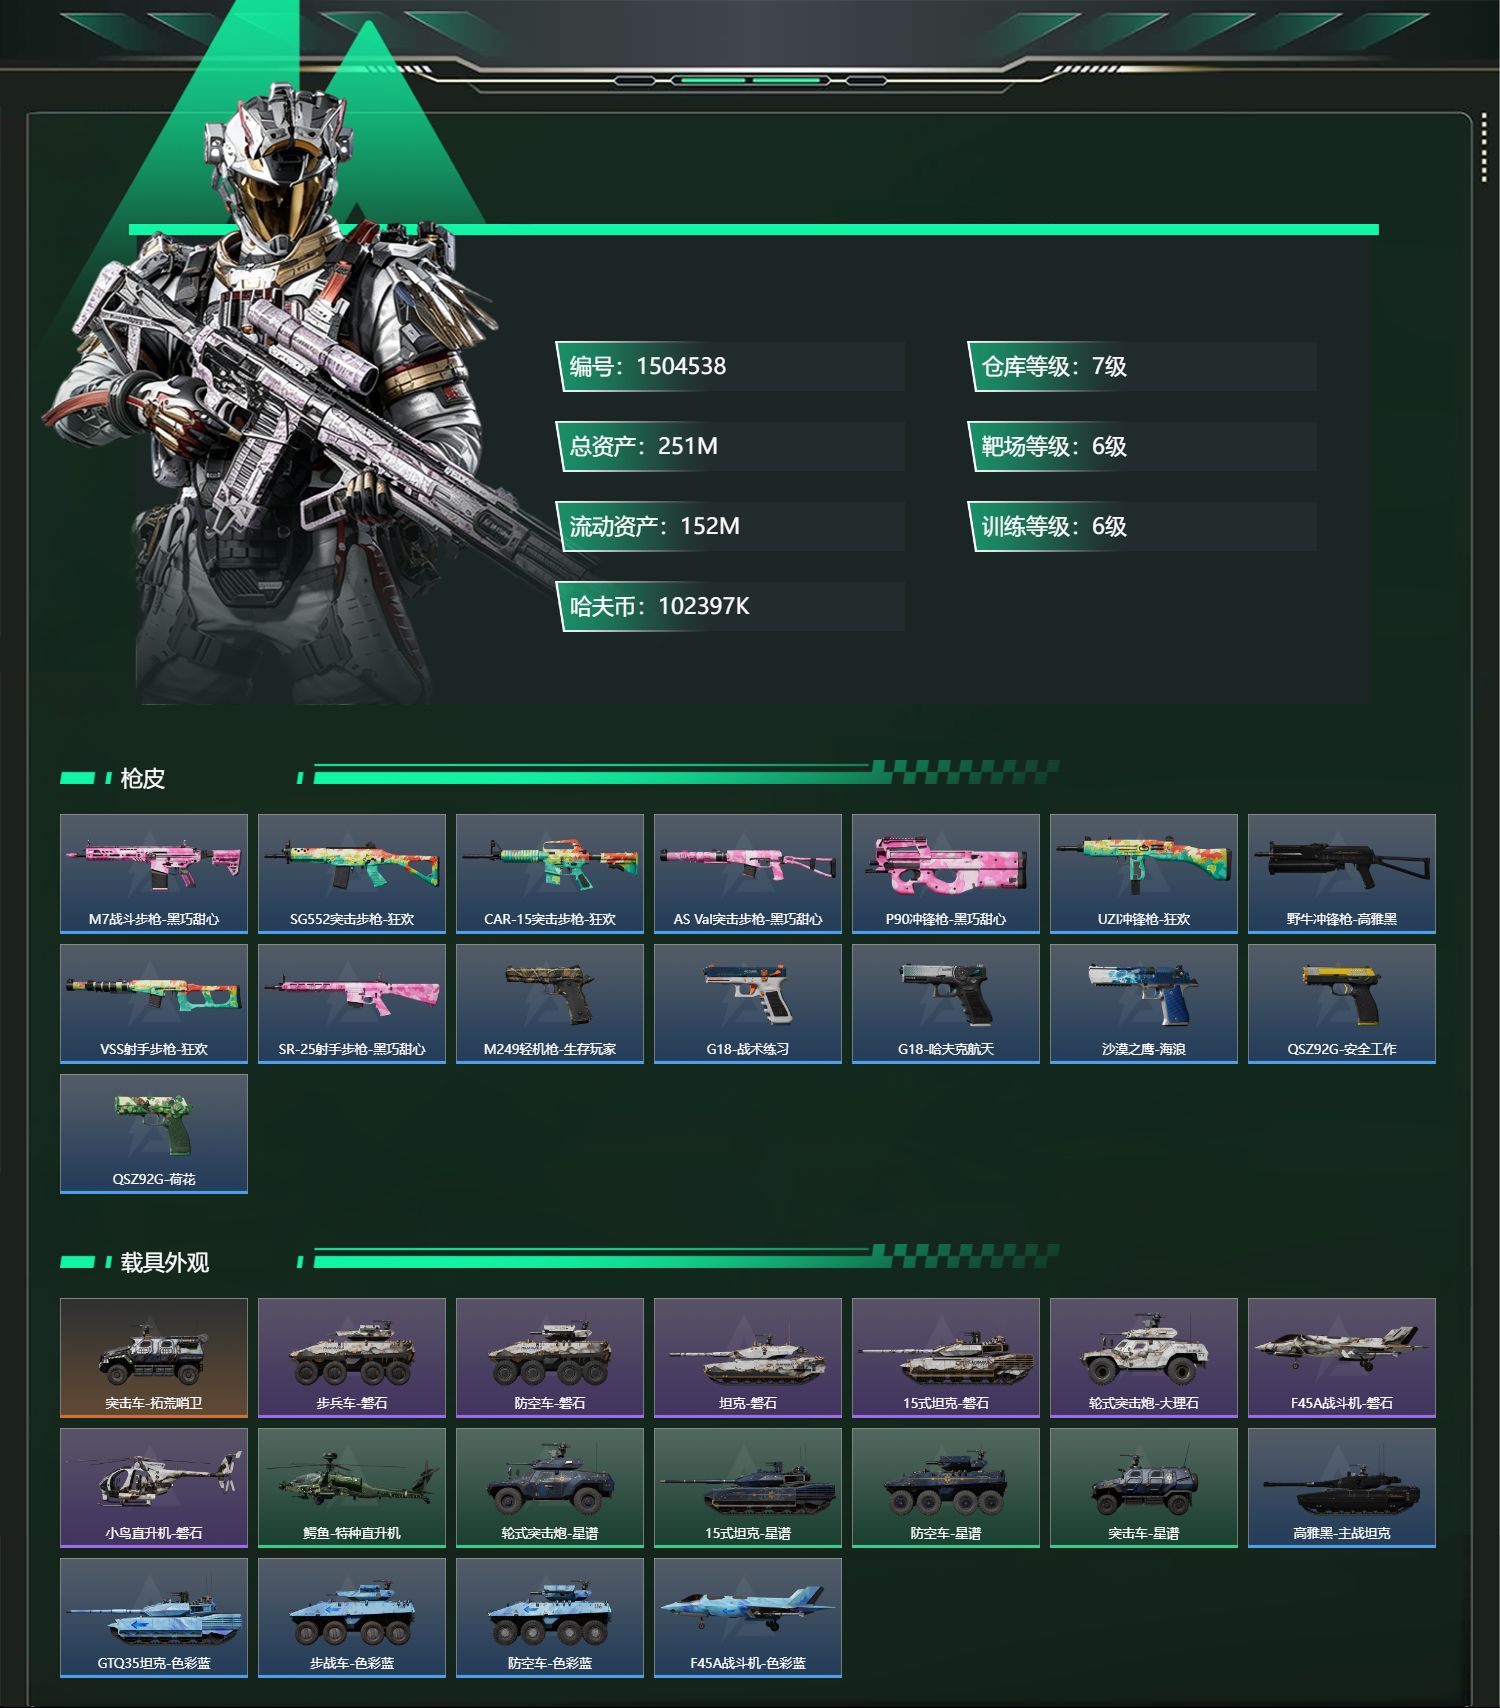Click 轮式突击炮-大理石 vehicle card
Viewport: 1500px width, 1708px height.
tap(1144, 1358)
